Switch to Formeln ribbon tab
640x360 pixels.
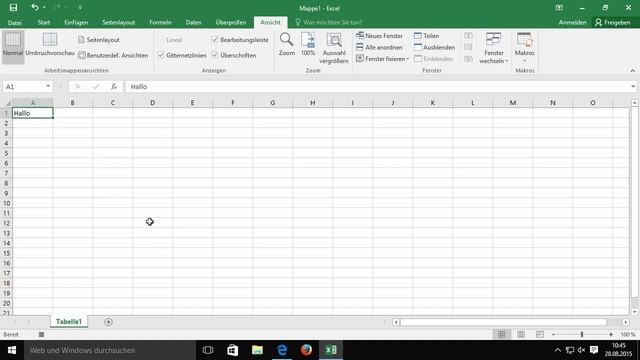pos(160,22)
